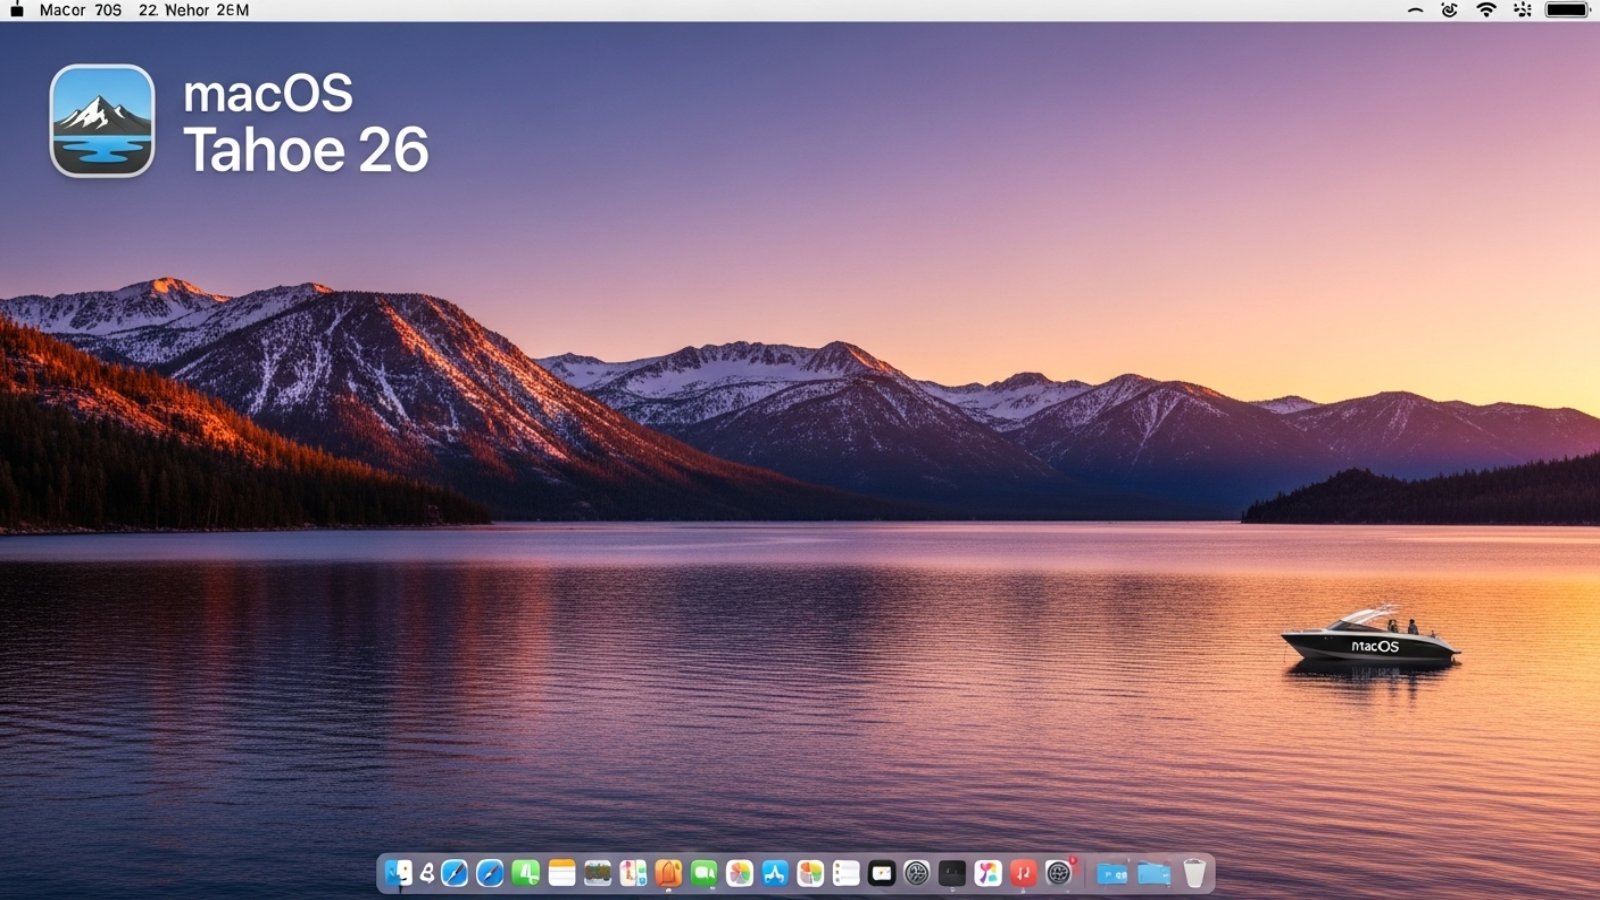Screen dimensions: 1600x900
Task: Open Control Center in menu bar
Action: click(x=1523, y=10)
